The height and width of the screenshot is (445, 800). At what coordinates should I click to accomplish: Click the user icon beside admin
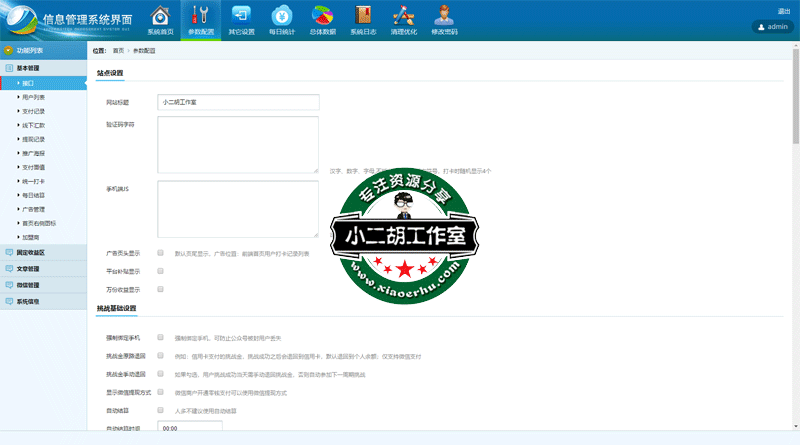click(761, 27)
